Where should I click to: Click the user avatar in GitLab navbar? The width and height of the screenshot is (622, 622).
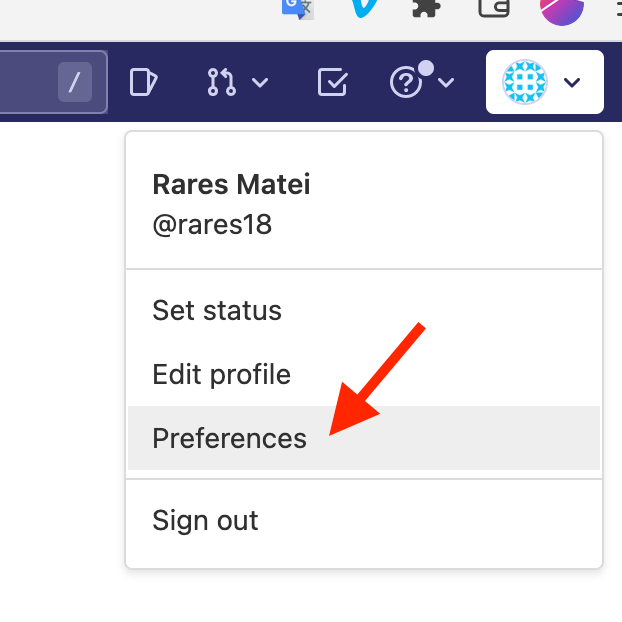(x=526, y=82)
